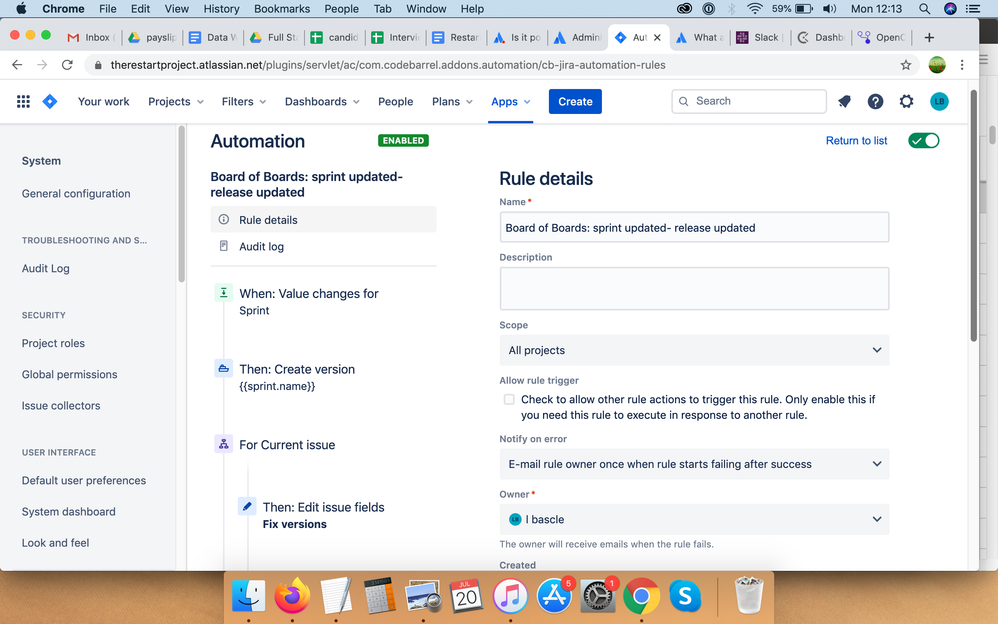
Task: Click the Description text area
Action: tap(694, 288)
